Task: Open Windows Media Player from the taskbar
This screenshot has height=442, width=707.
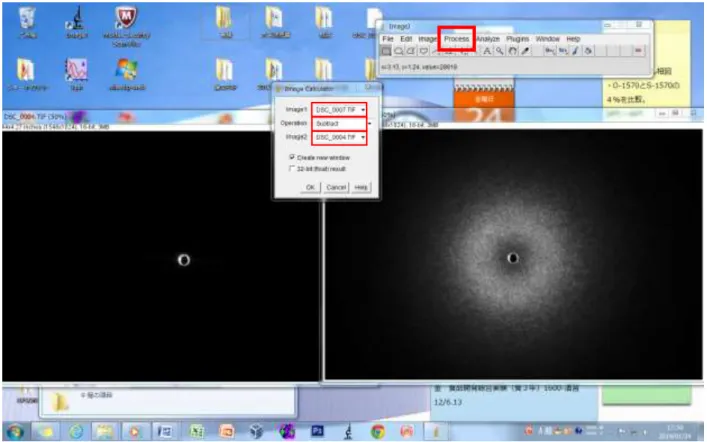Action: pos(134,433)
